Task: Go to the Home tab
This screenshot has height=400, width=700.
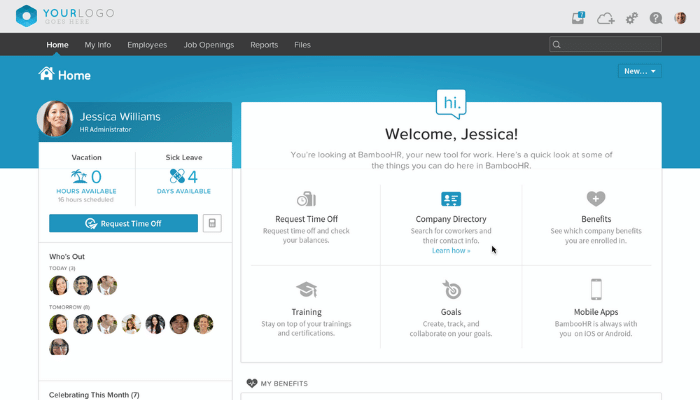Action: [57, 45]
